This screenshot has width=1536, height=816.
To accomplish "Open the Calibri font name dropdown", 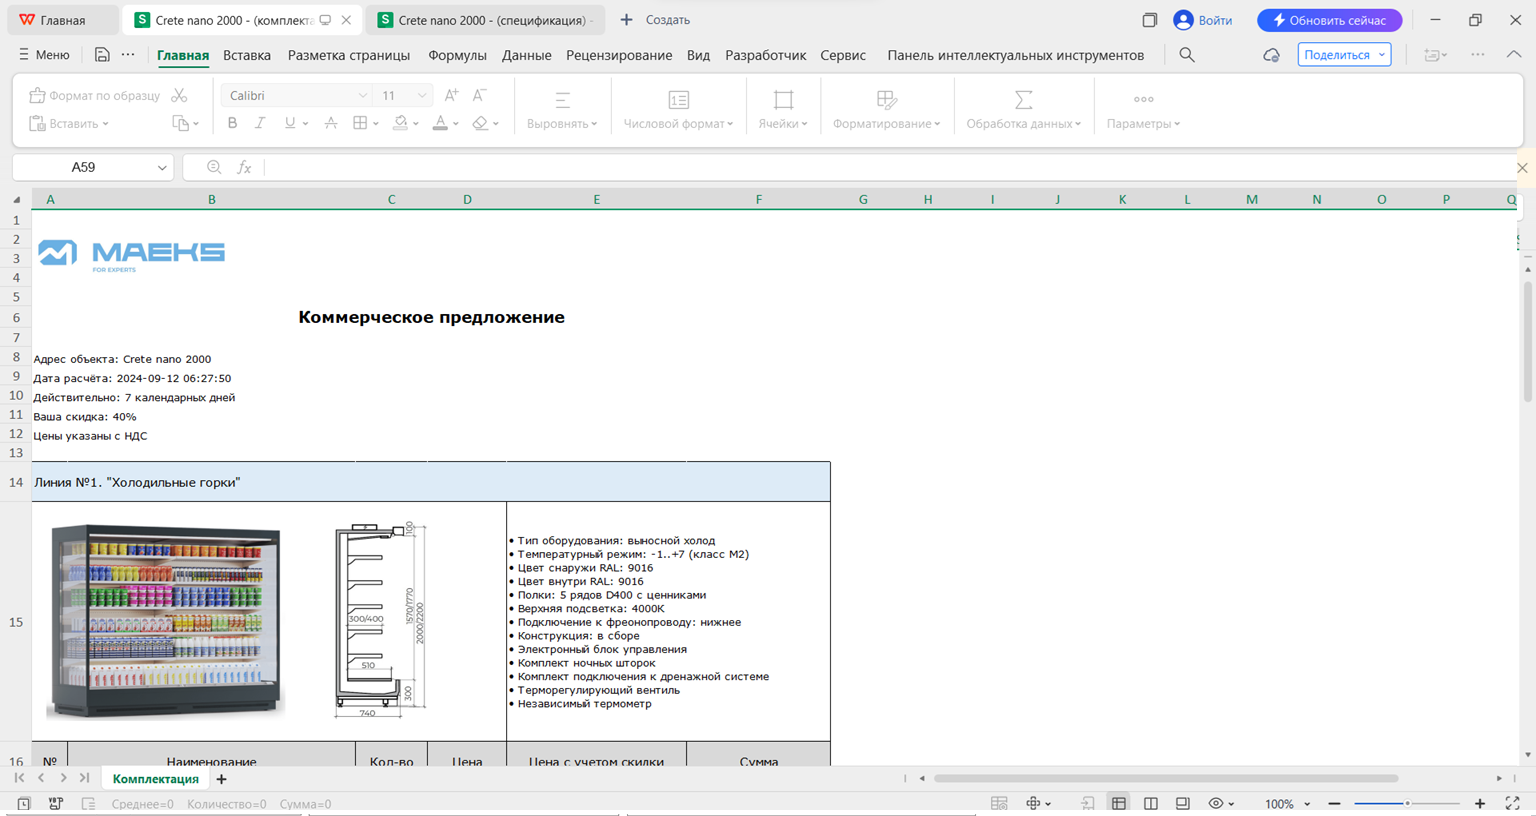I will click(362, 95).
